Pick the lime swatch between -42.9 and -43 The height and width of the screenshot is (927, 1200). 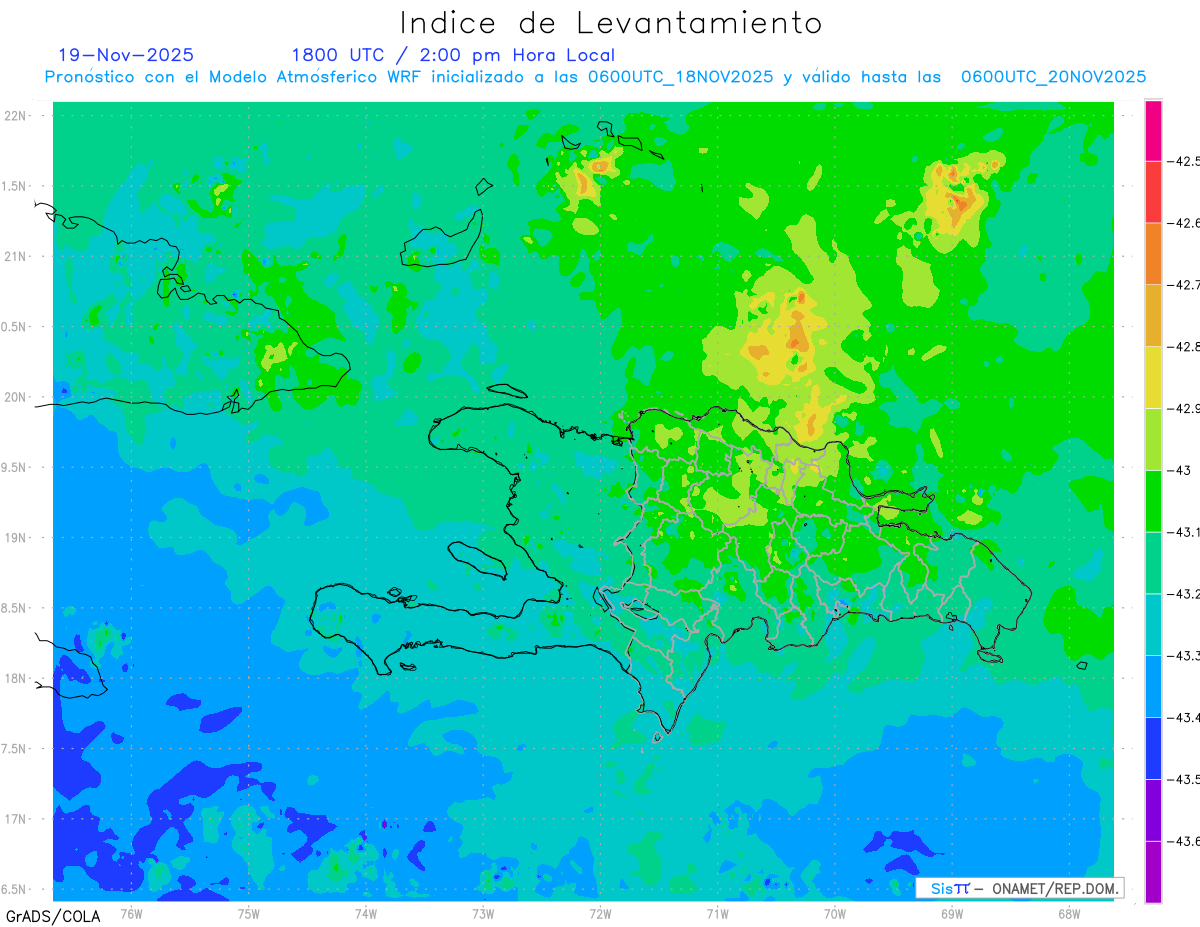click(1153, 439)
